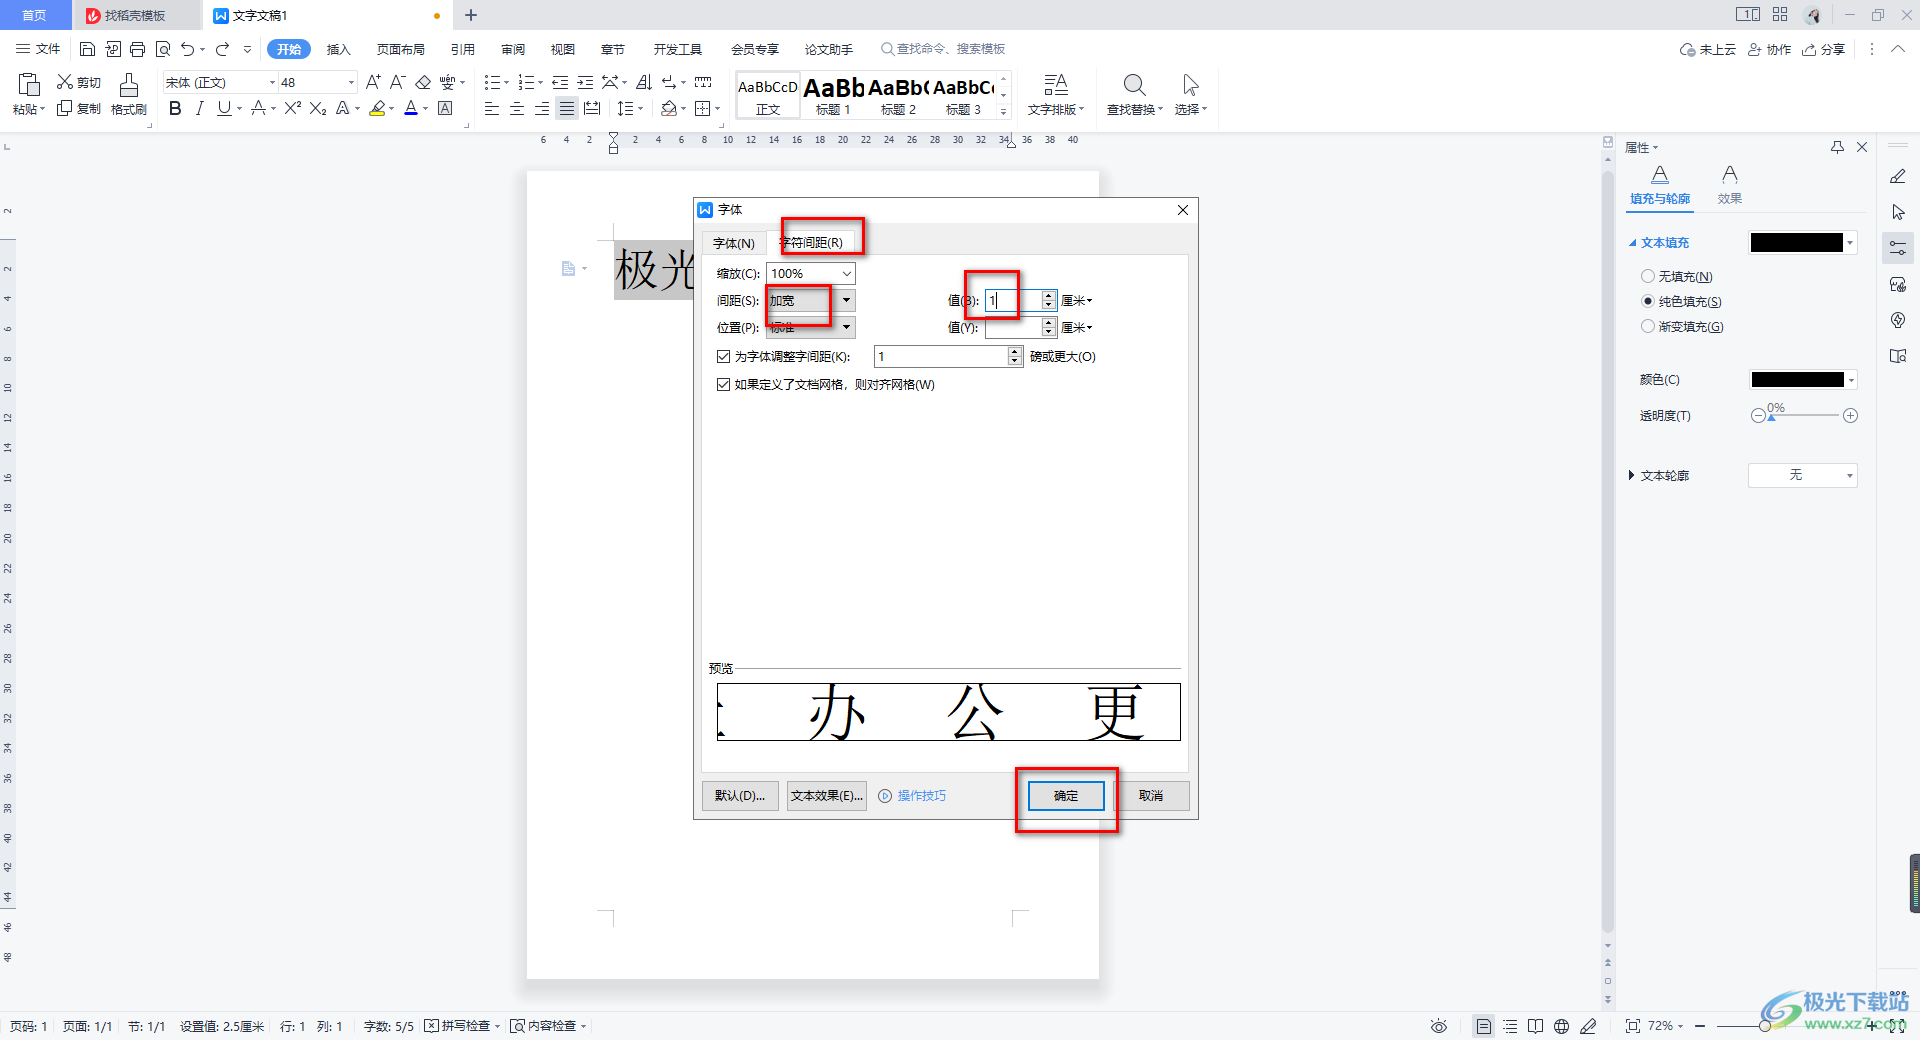Image resolution: width=1920 pixels, height=1040 pixels.
Task: Click the Cancel (取消) button
Action: click(x=1151, y=796)
